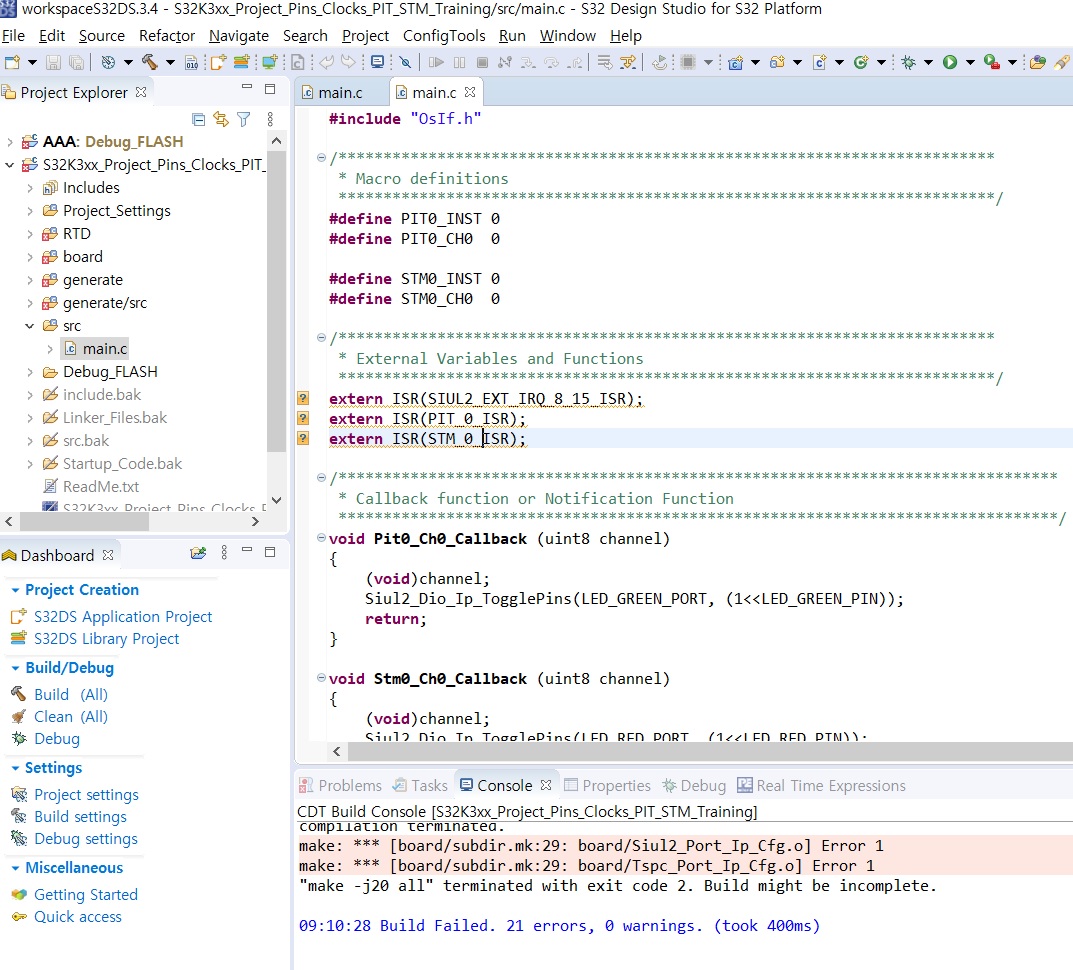Viewport: 1073px width, 970px height.
Task: Open the dropdown arrow next to Run button
Action: [x=969, y=62]
